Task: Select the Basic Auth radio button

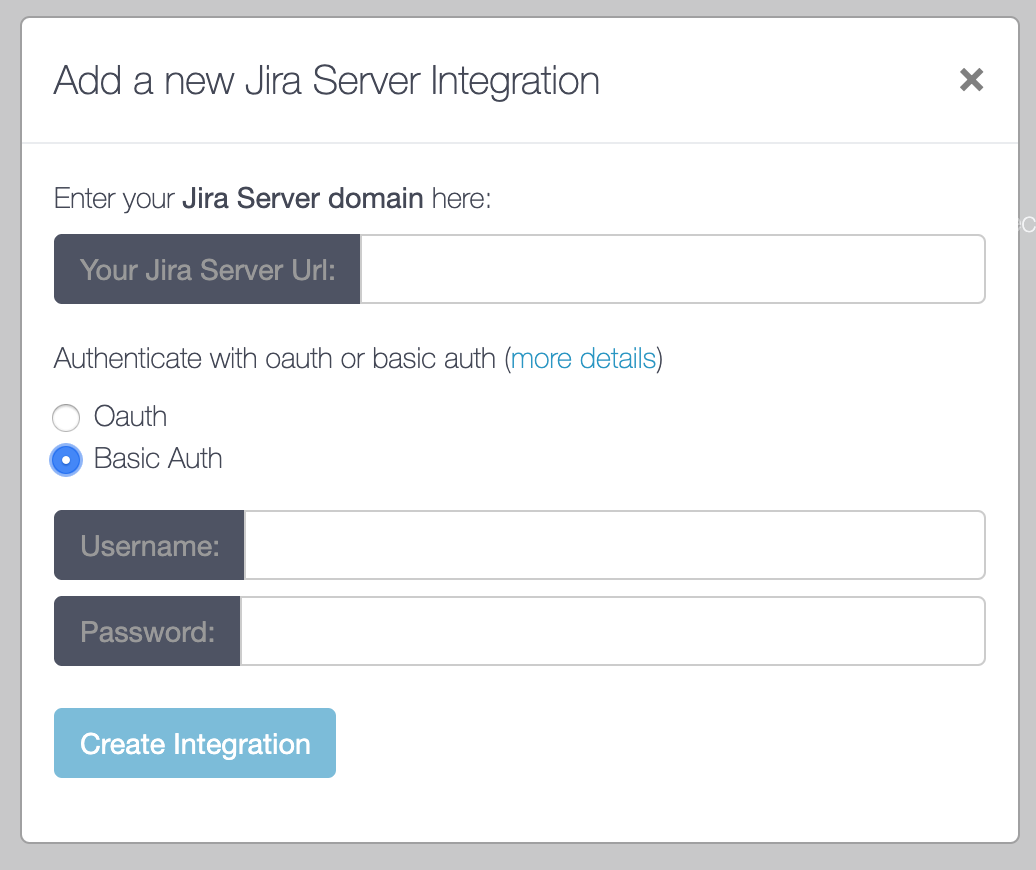Action: click(66, 460)
